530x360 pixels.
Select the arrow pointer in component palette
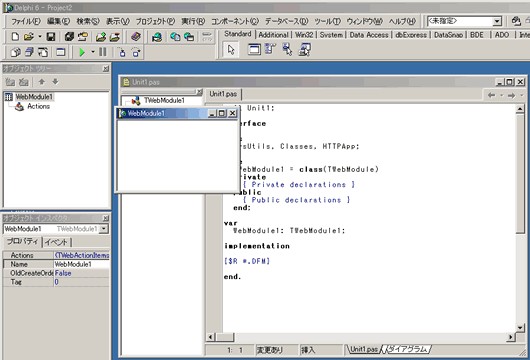tap(231, 50)
